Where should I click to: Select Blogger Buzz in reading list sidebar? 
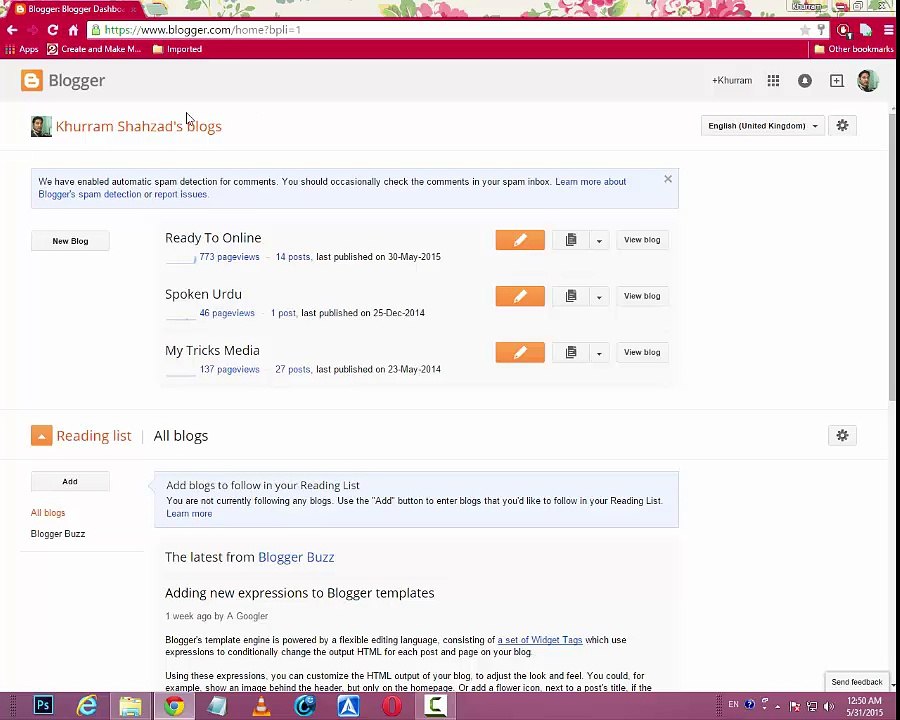click(x=58, y=533)
